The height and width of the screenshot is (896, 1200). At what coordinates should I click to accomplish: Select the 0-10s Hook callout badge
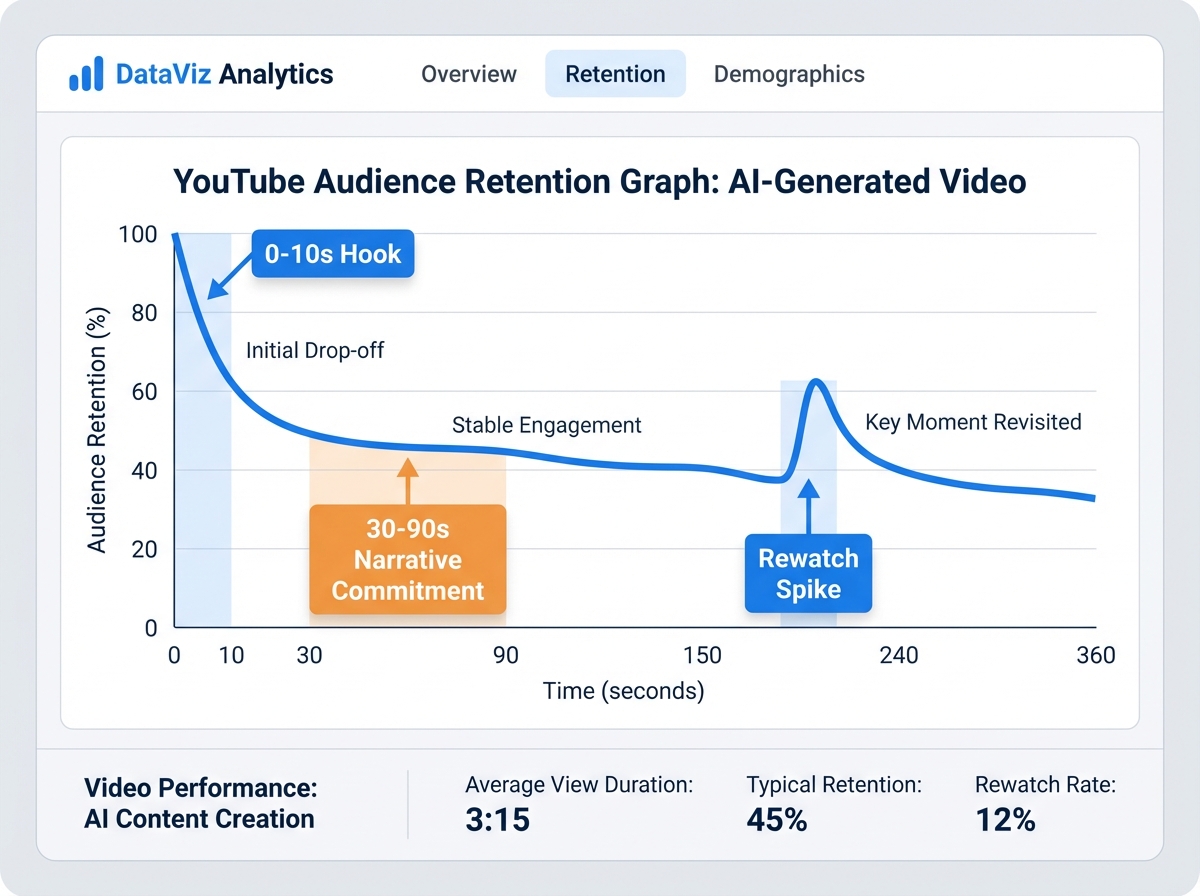[x=332, y=254]
